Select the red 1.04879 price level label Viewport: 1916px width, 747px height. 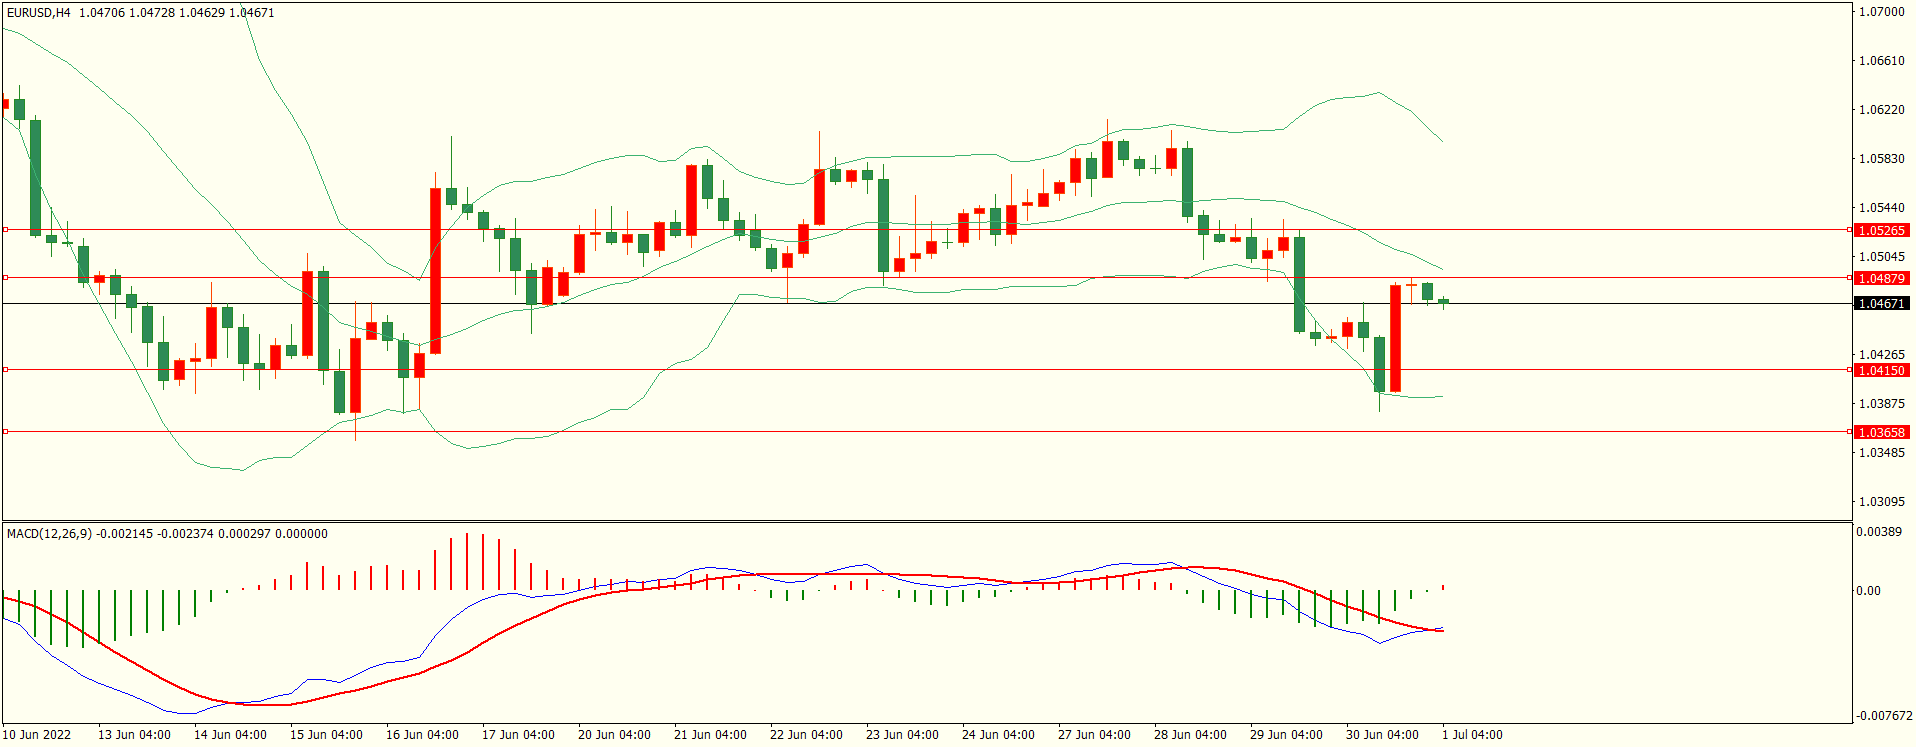click(1881, 278)
